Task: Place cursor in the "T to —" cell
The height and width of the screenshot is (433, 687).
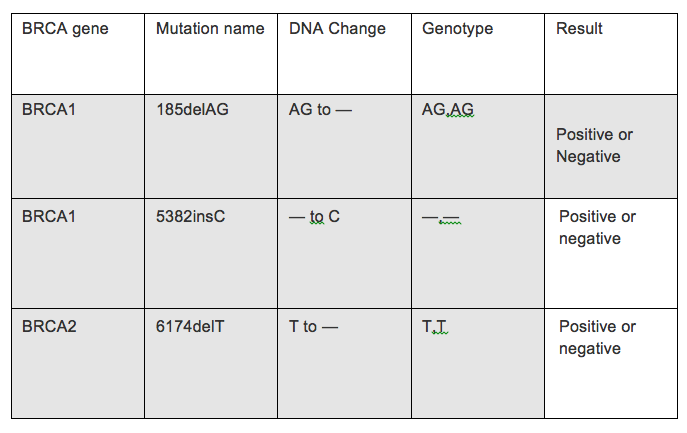Action: pyautogui.click(x=313, y=326)
